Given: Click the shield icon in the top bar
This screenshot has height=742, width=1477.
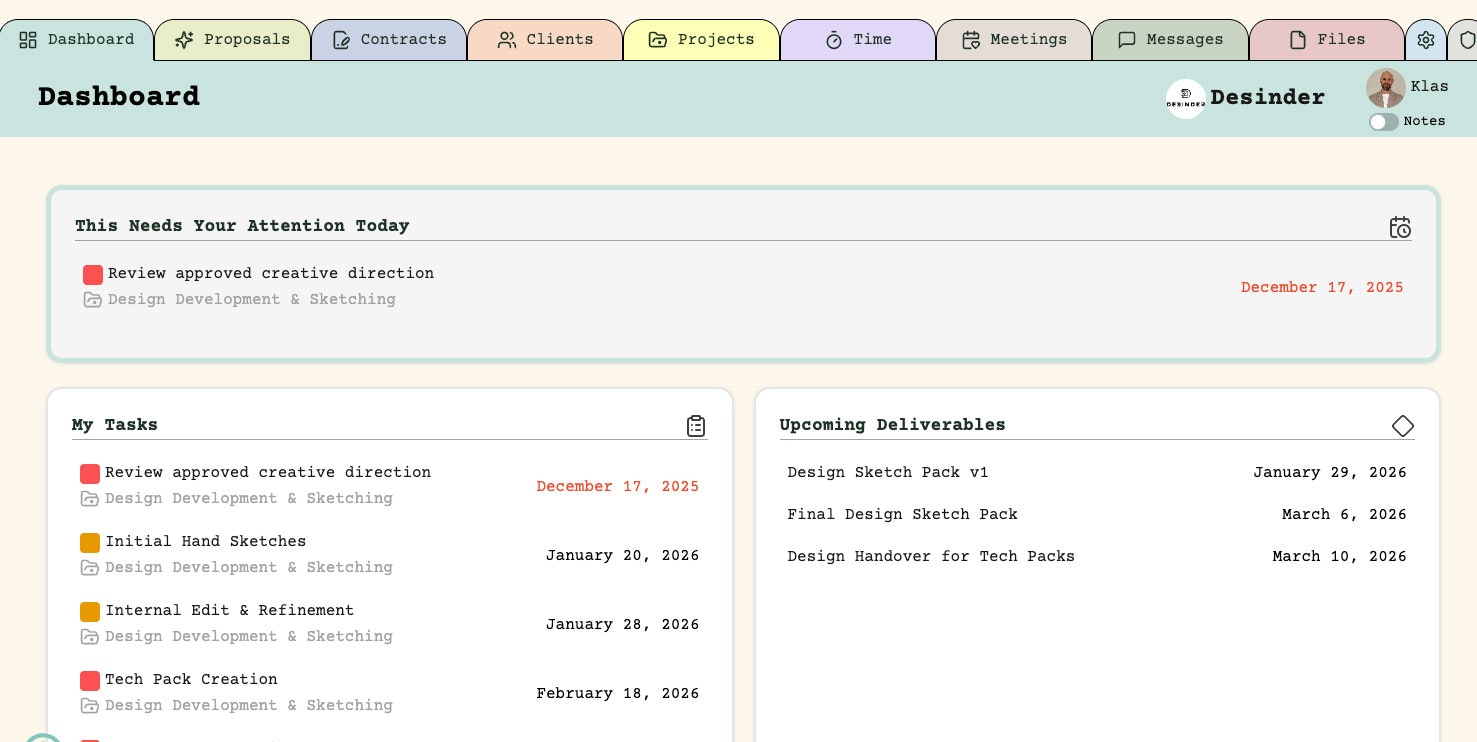Looking at the screenshot, I should tap(1468, 40).
